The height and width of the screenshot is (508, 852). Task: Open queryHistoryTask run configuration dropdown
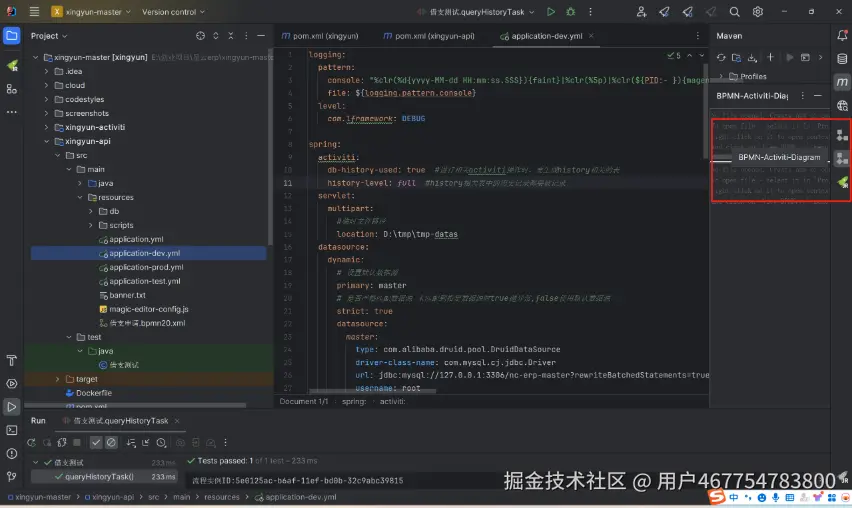[476, 11]
